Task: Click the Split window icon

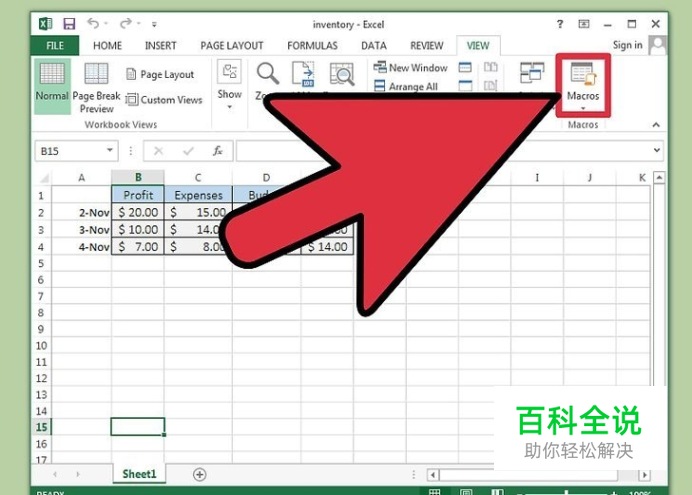Action: point(465,68)
